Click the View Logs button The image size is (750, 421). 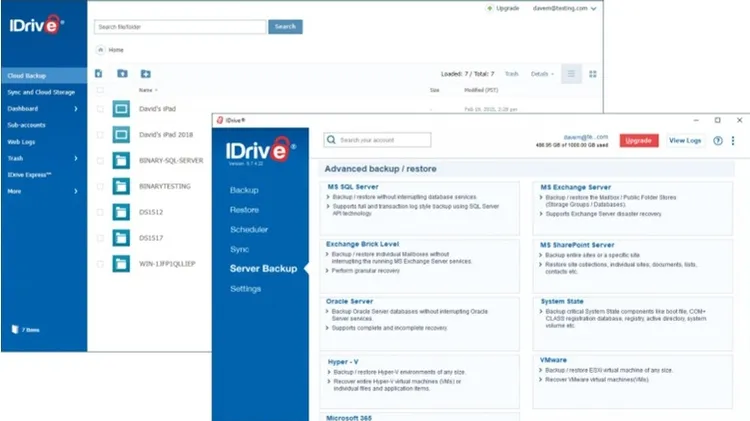click(x=685, y=141)
